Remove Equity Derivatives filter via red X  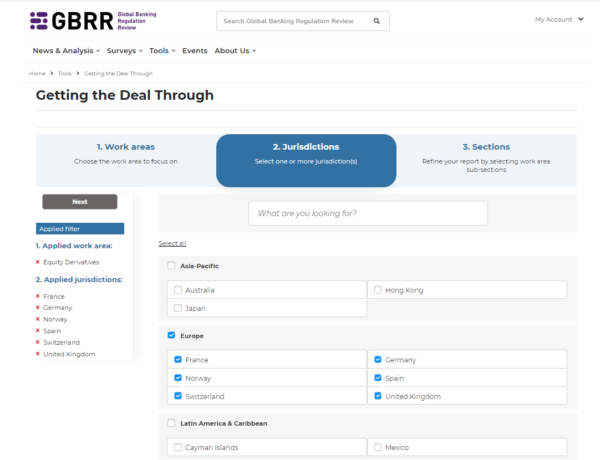pyautogui.click(x=38, y=262)
